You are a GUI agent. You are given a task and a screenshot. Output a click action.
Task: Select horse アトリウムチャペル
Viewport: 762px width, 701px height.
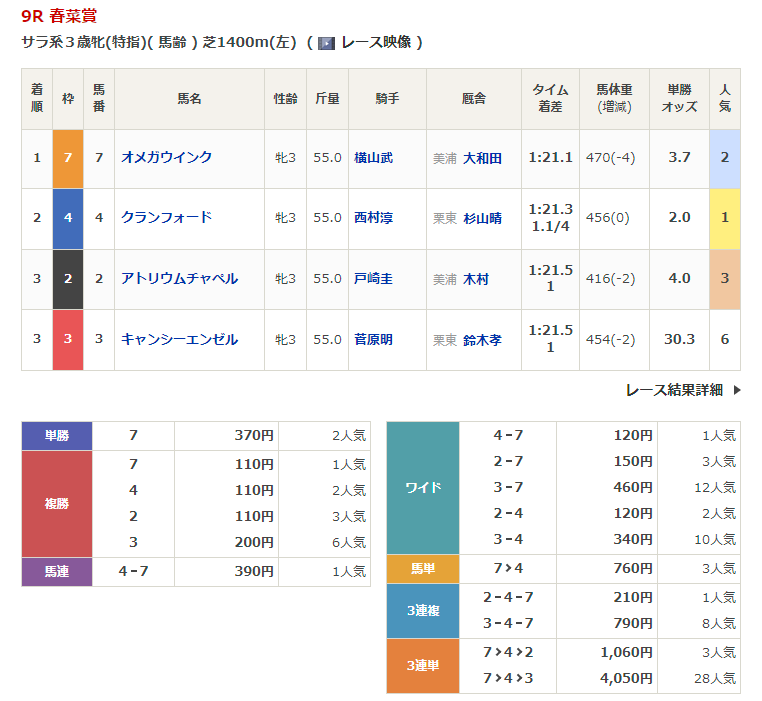[x=179, y=279]
